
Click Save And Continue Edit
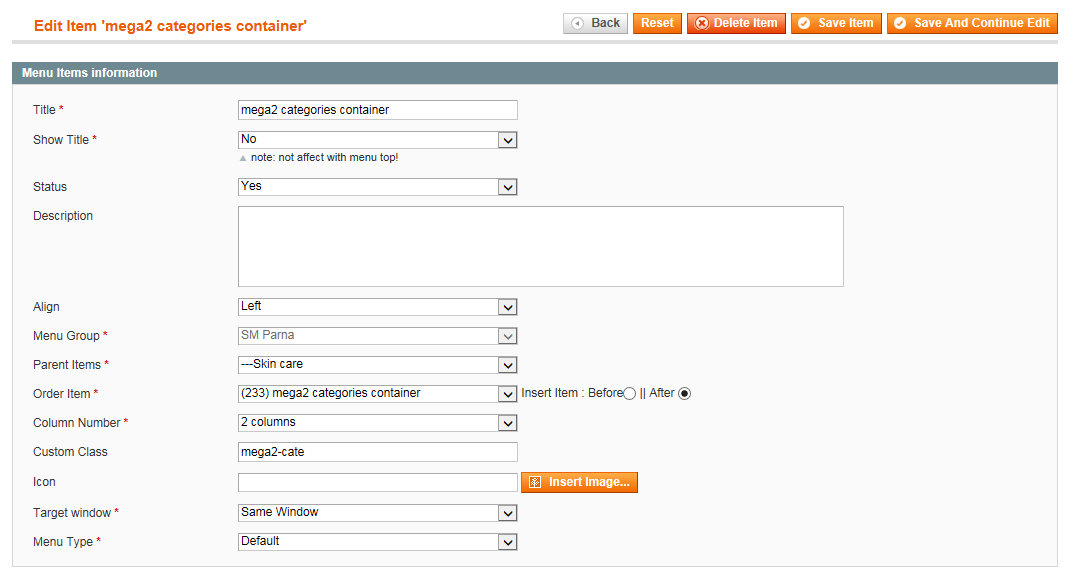click(x=972, y=23)
